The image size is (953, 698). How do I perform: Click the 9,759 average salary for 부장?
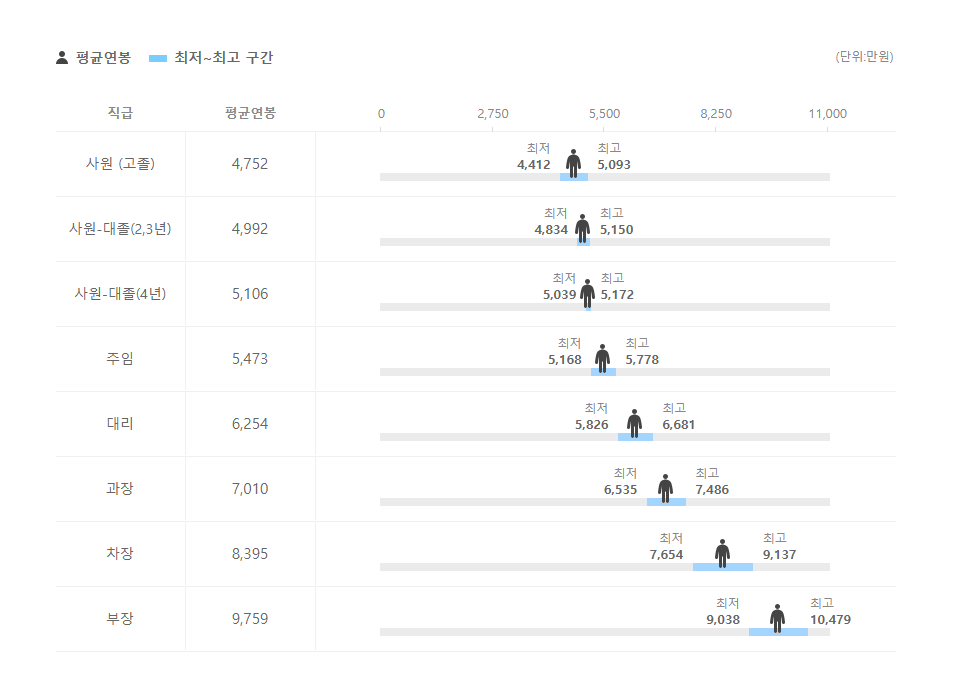(x=250, y=619)
